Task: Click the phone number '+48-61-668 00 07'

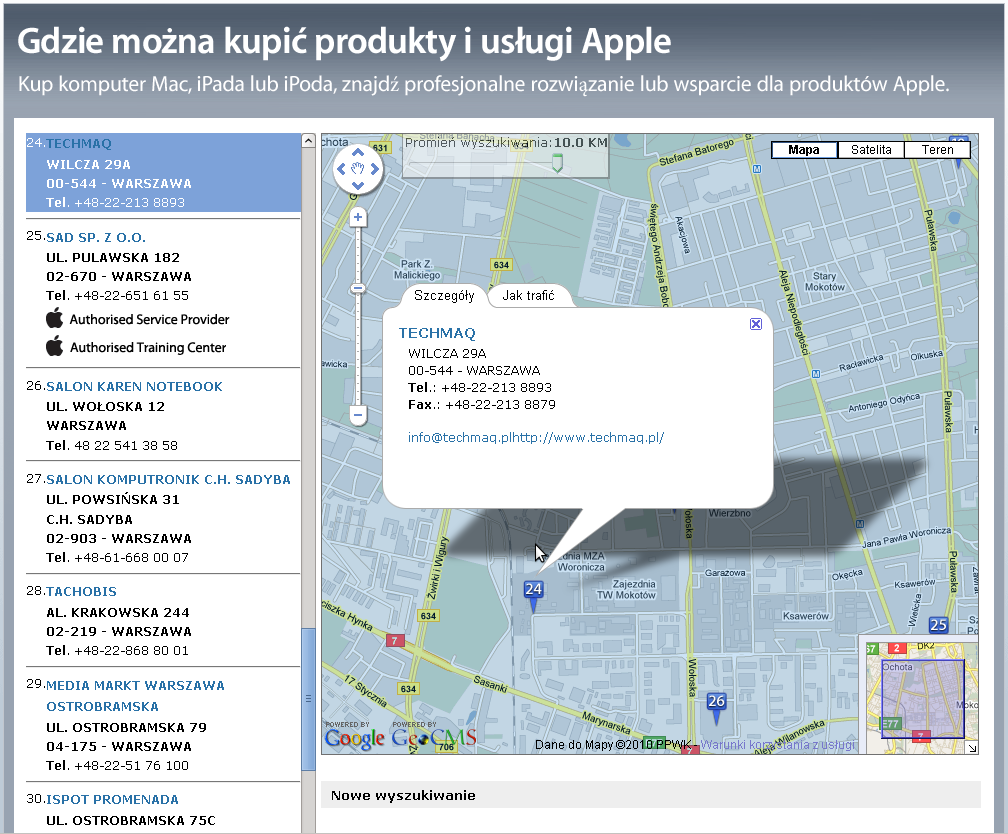Action: [132, 558]
